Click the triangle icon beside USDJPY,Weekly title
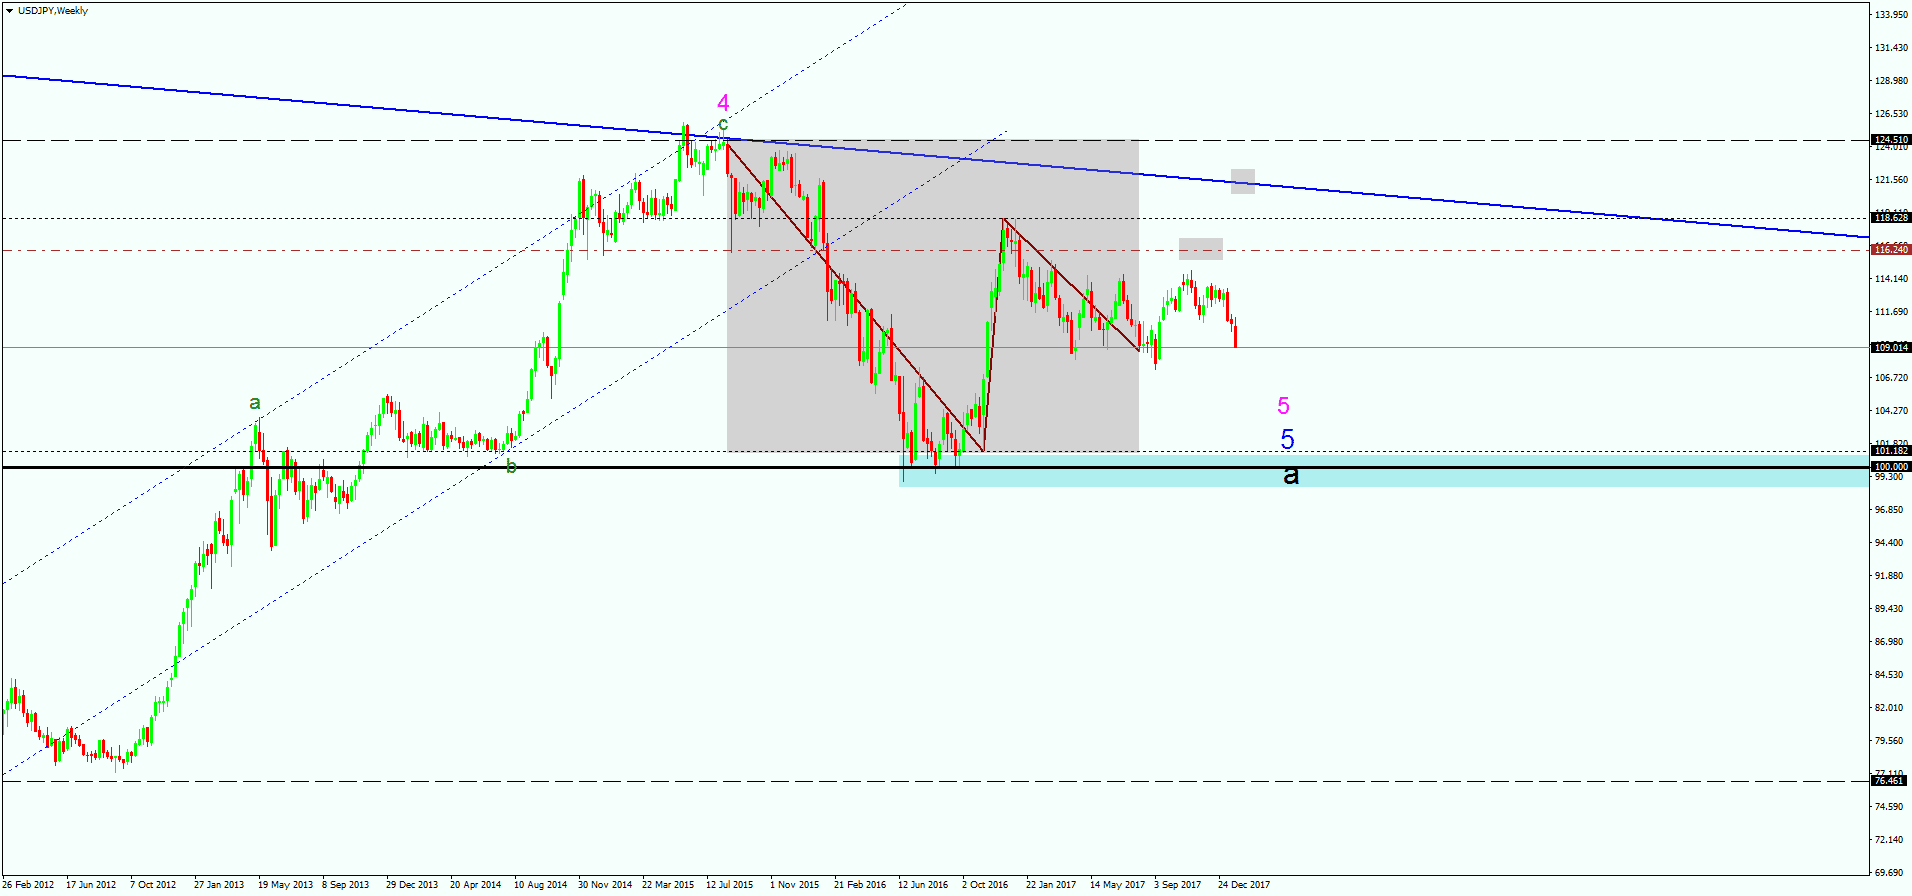 point(9,11)
